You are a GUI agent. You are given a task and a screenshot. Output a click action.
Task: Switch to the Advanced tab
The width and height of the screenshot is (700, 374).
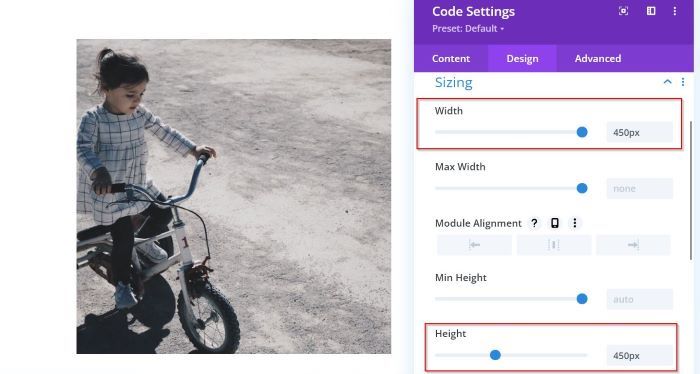pos(598,58)
